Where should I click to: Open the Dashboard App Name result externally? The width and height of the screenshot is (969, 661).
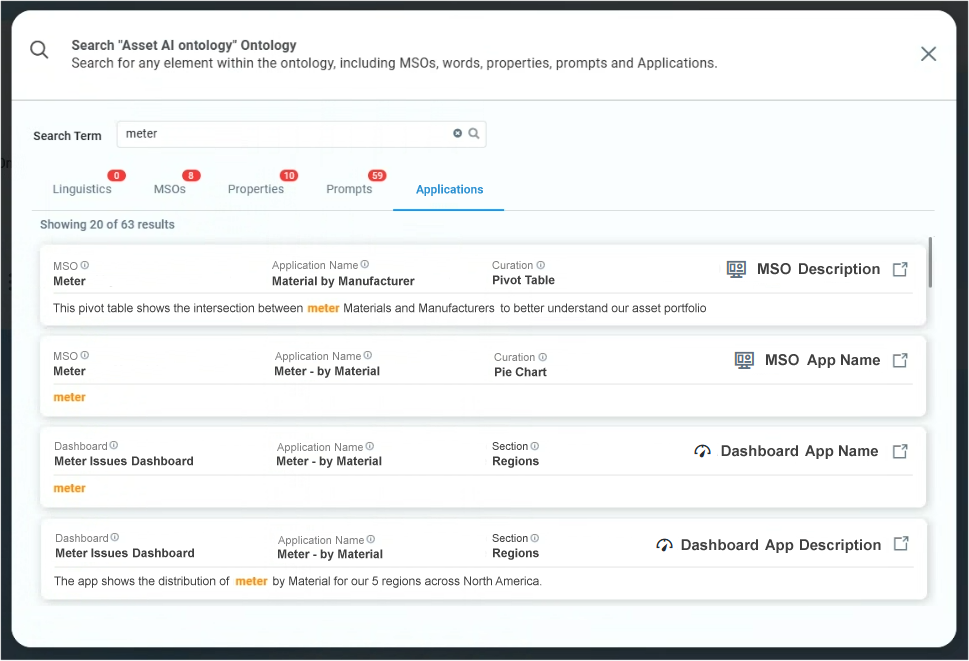pyautogui.click(x=900, y=451)
